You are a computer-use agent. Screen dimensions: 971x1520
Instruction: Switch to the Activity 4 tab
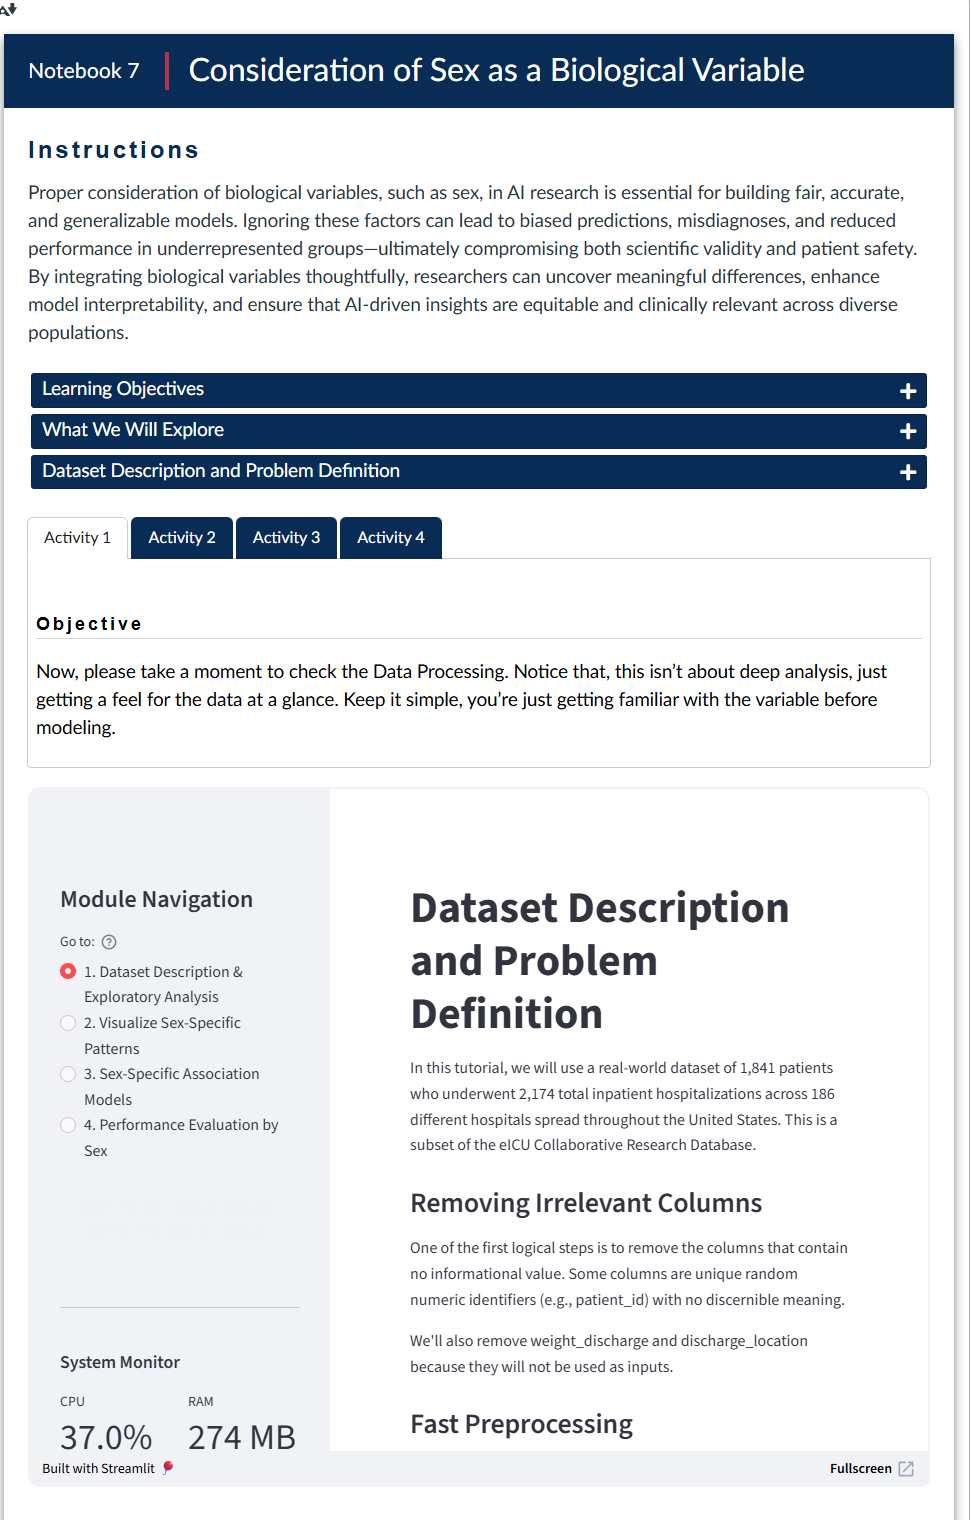(391, 538)
